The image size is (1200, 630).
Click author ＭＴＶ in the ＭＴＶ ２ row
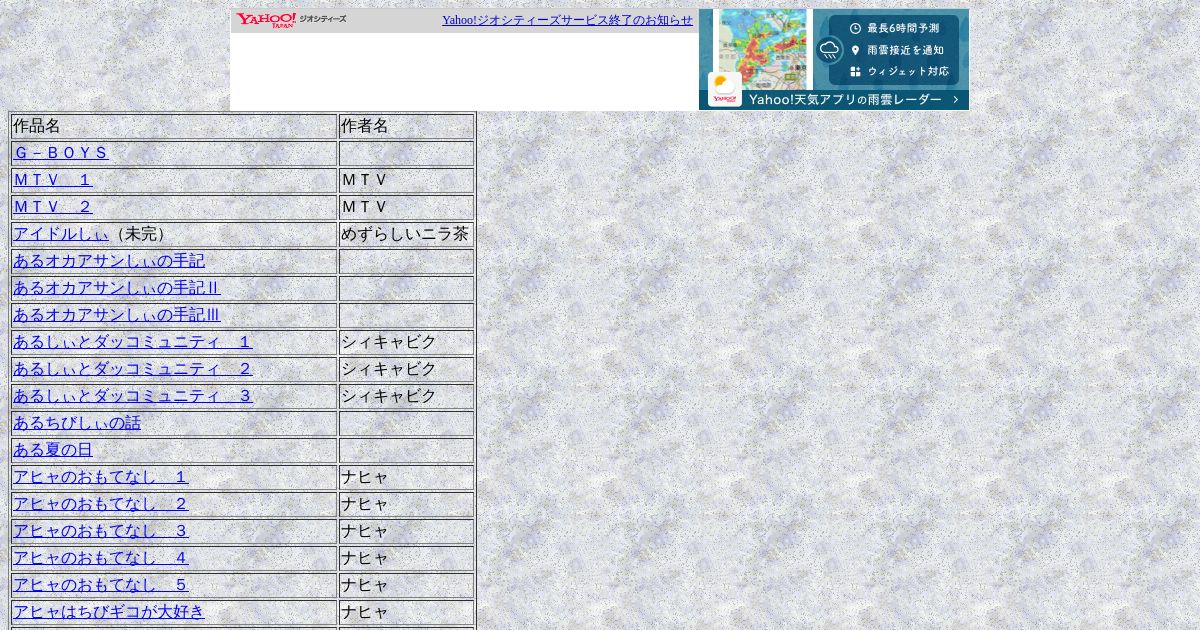[x=365, y=207]
